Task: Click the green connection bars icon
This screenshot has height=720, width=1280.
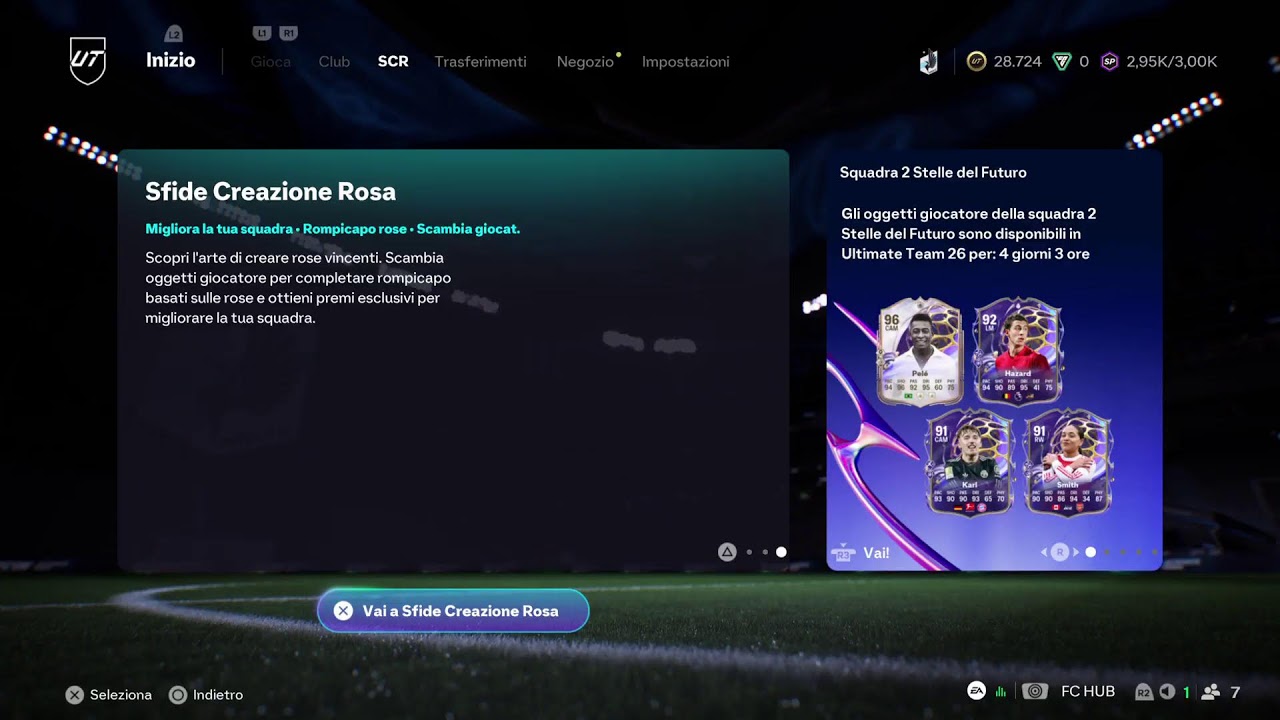Action: (1001, 692)
